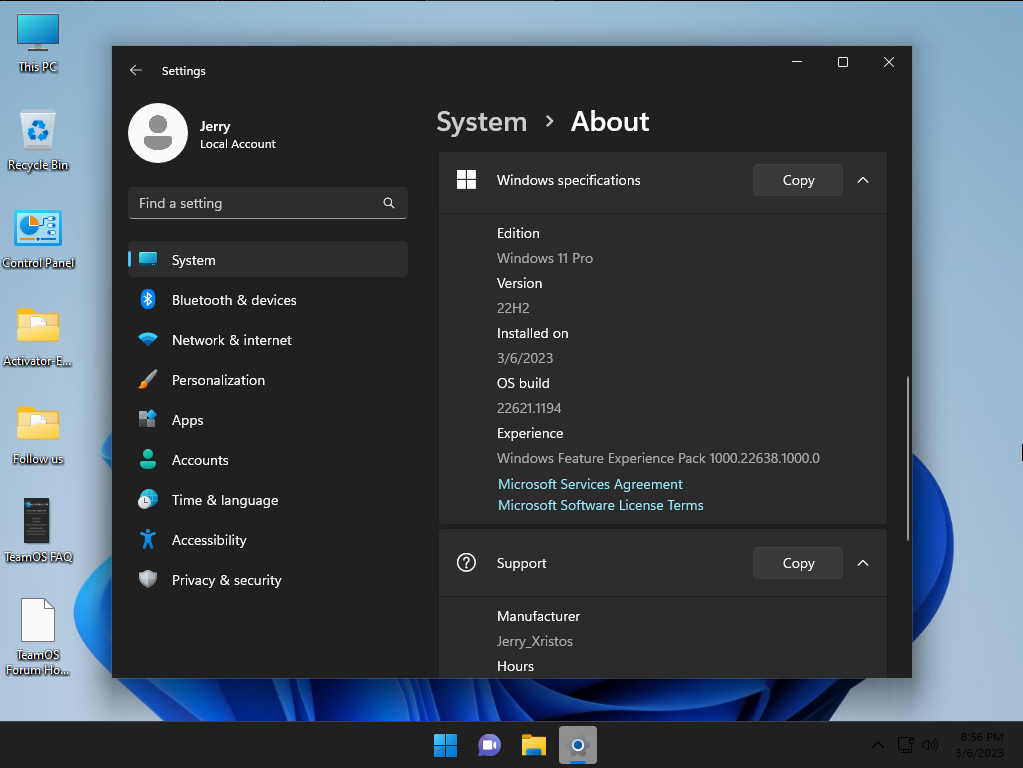Click the System breadcrumb link
This screenshot has height=768, width=1023.
click(x=481, y=122)
